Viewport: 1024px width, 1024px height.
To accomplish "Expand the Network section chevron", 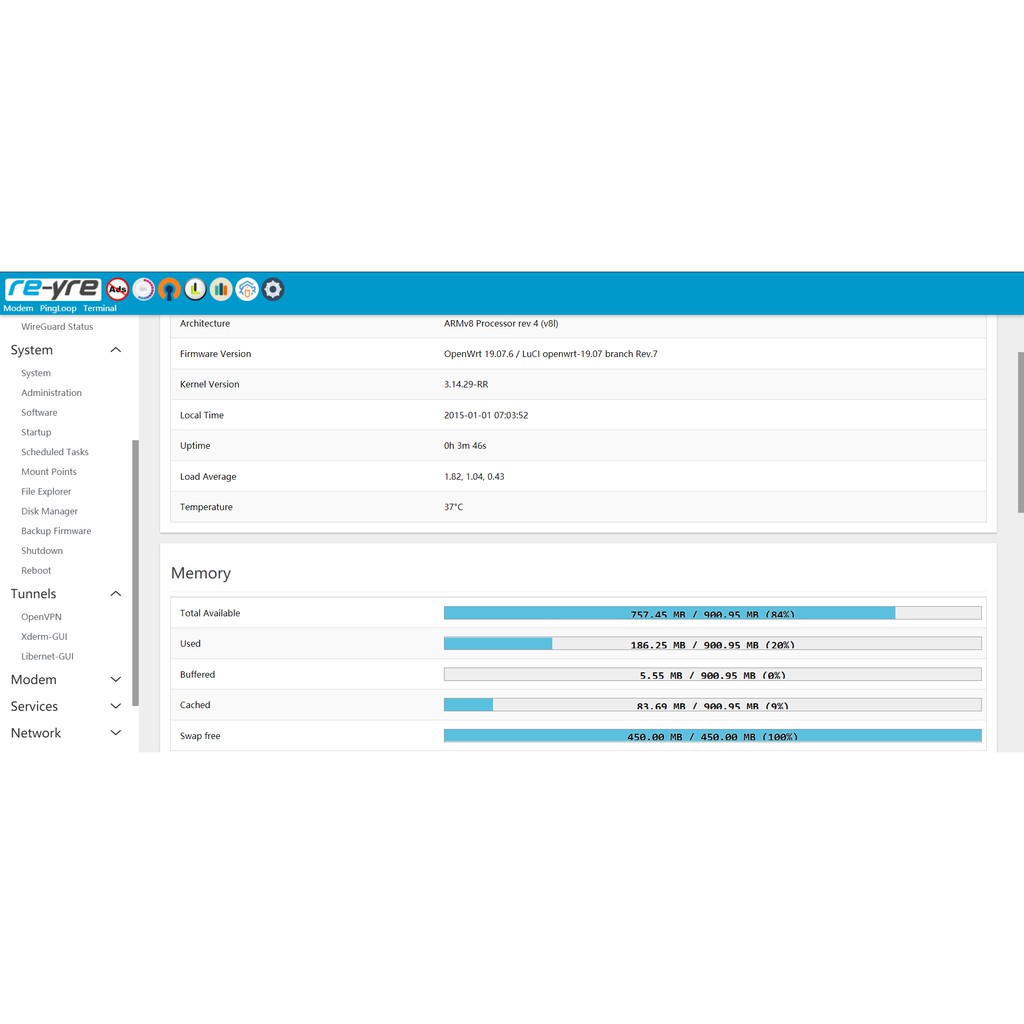I will (x=116, y=733).
